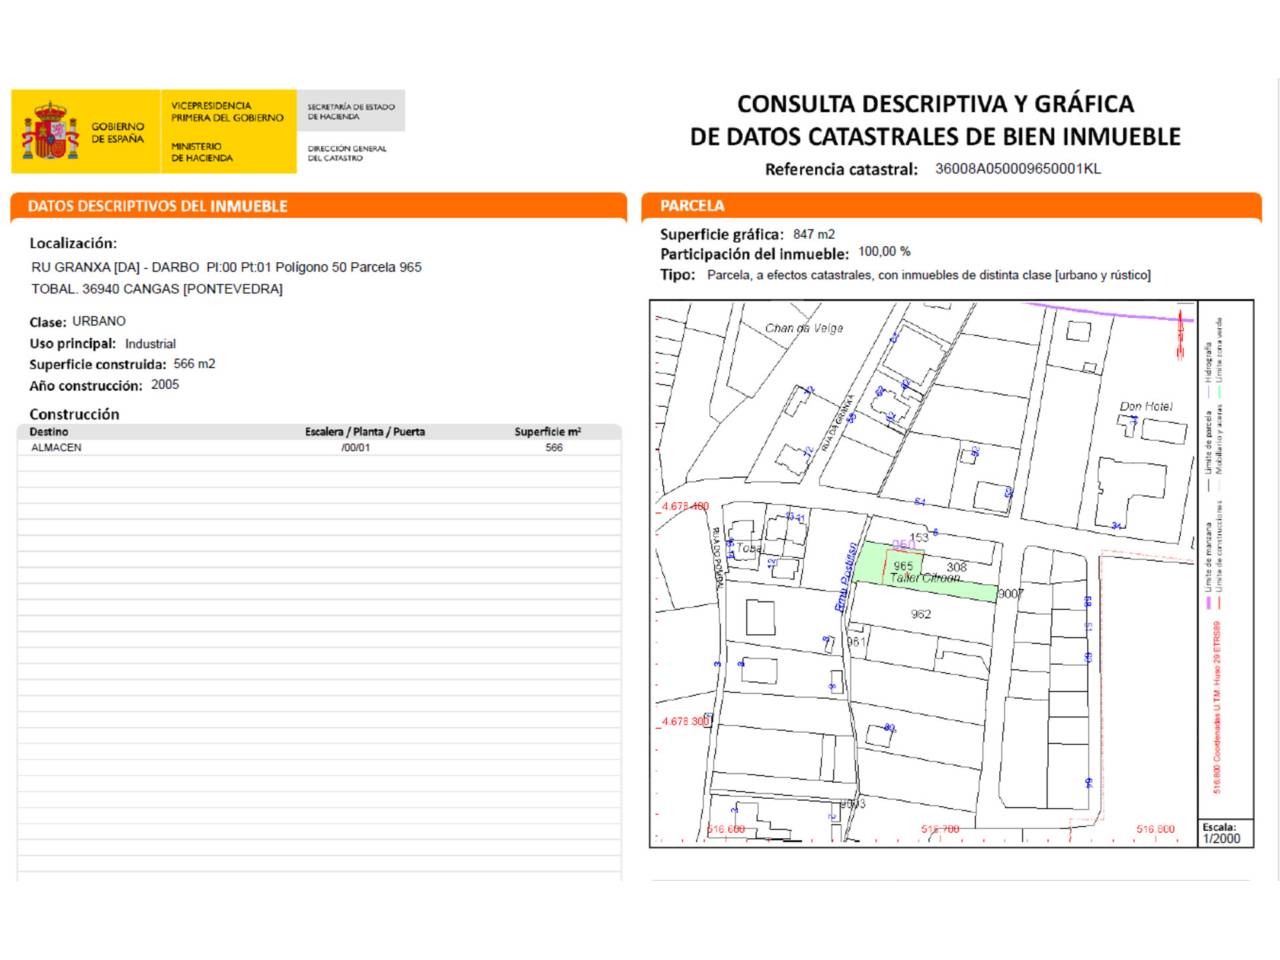The height and width of the screenshot is (960, 1280).
Task: Click 'Superficie m²' column header
Action: 548,432
